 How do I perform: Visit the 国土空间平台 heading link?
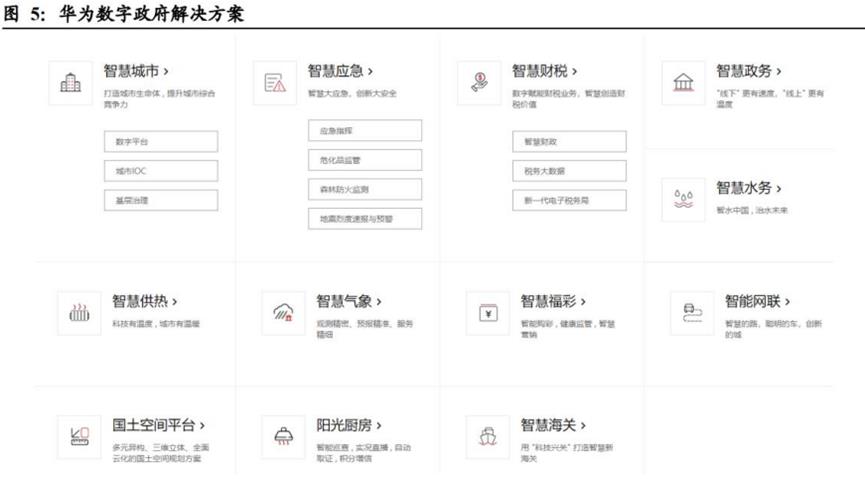(159, 425)
